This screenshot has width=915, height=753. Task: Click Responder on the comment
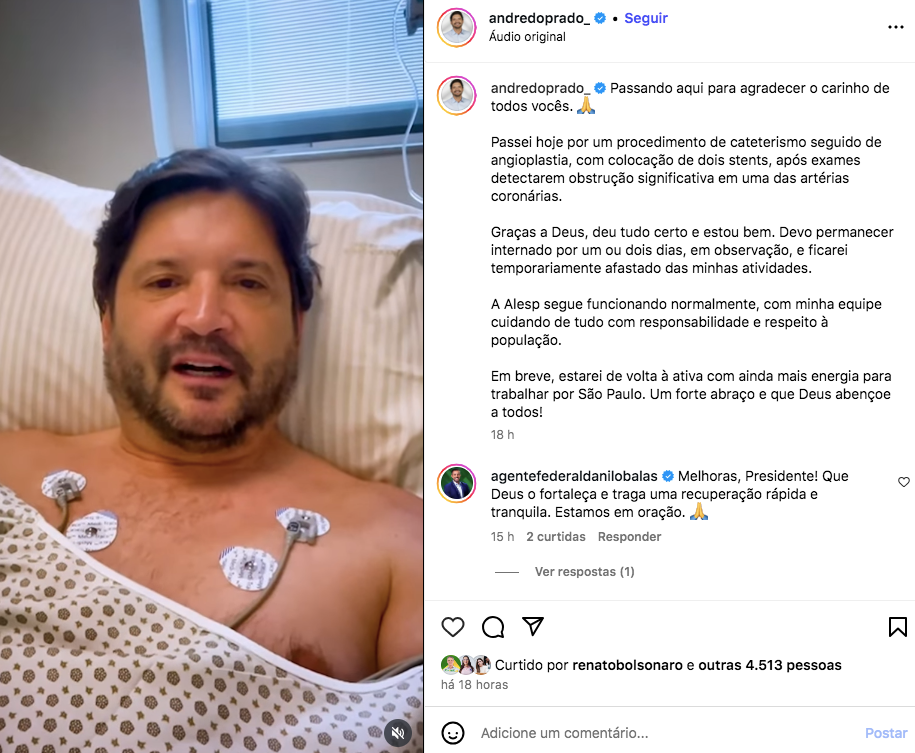[629, 537]
